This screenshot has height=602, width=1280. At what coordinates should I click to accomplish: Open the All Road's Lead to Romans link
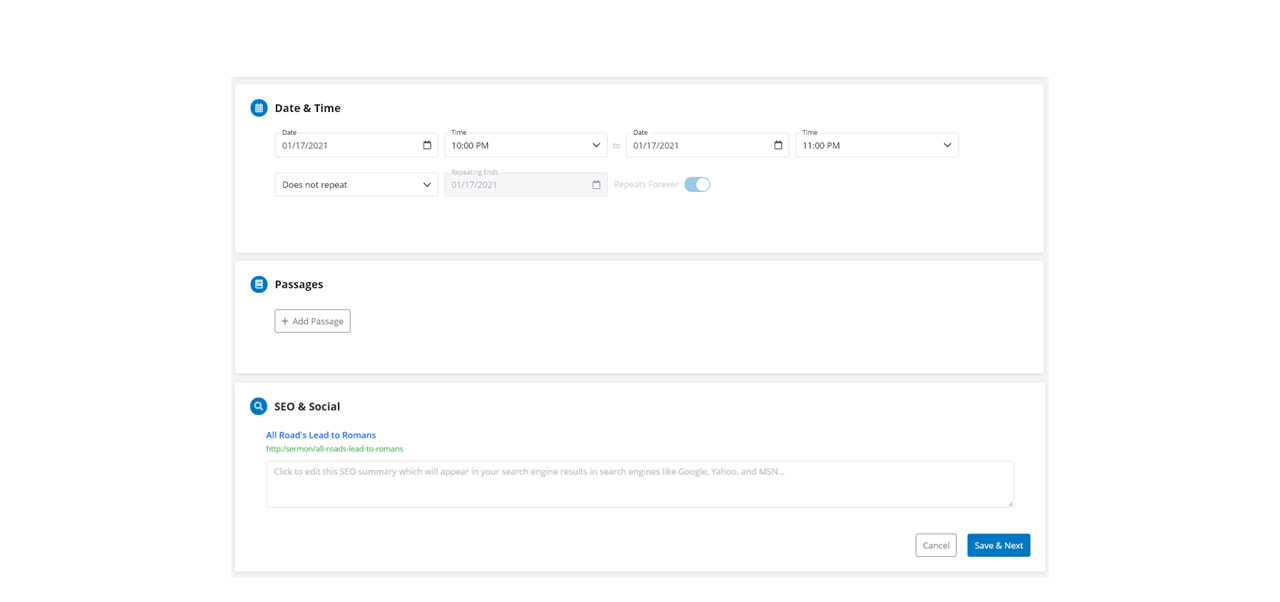pos(321,435)
